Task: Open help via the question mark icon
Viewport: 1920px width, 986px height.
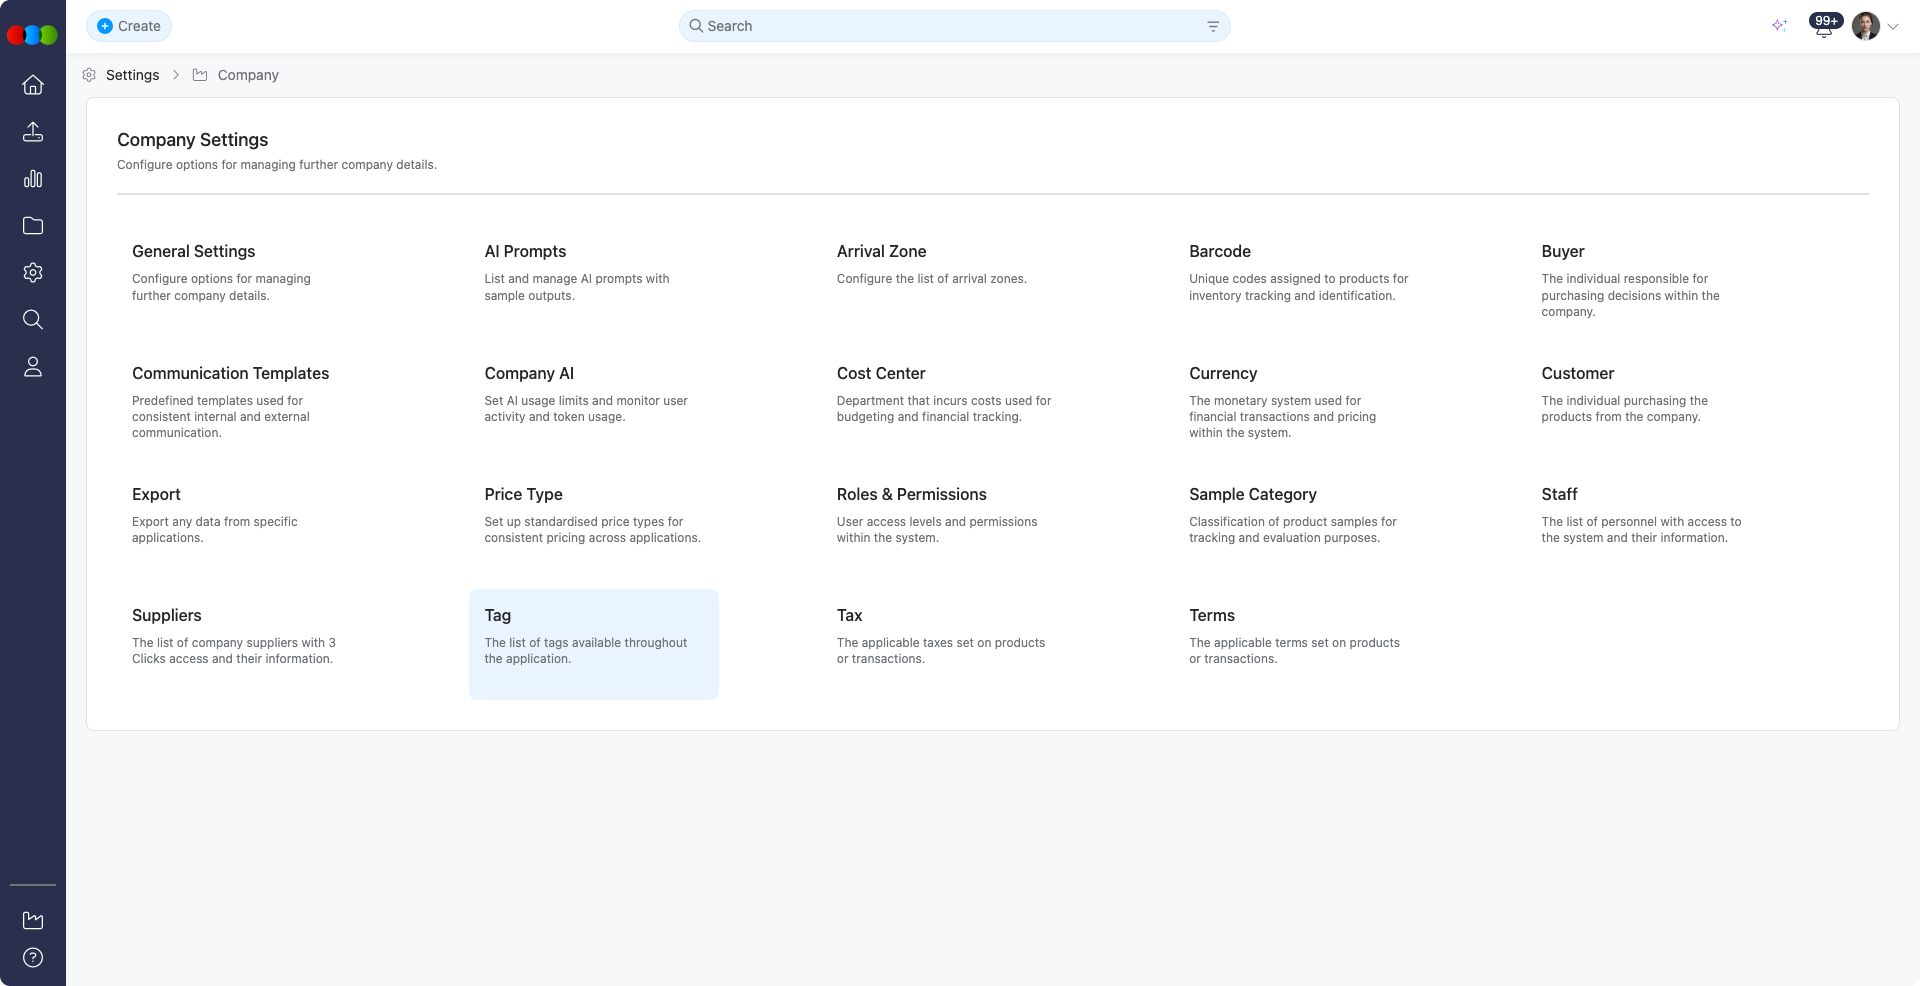Action: pos(33,957)
